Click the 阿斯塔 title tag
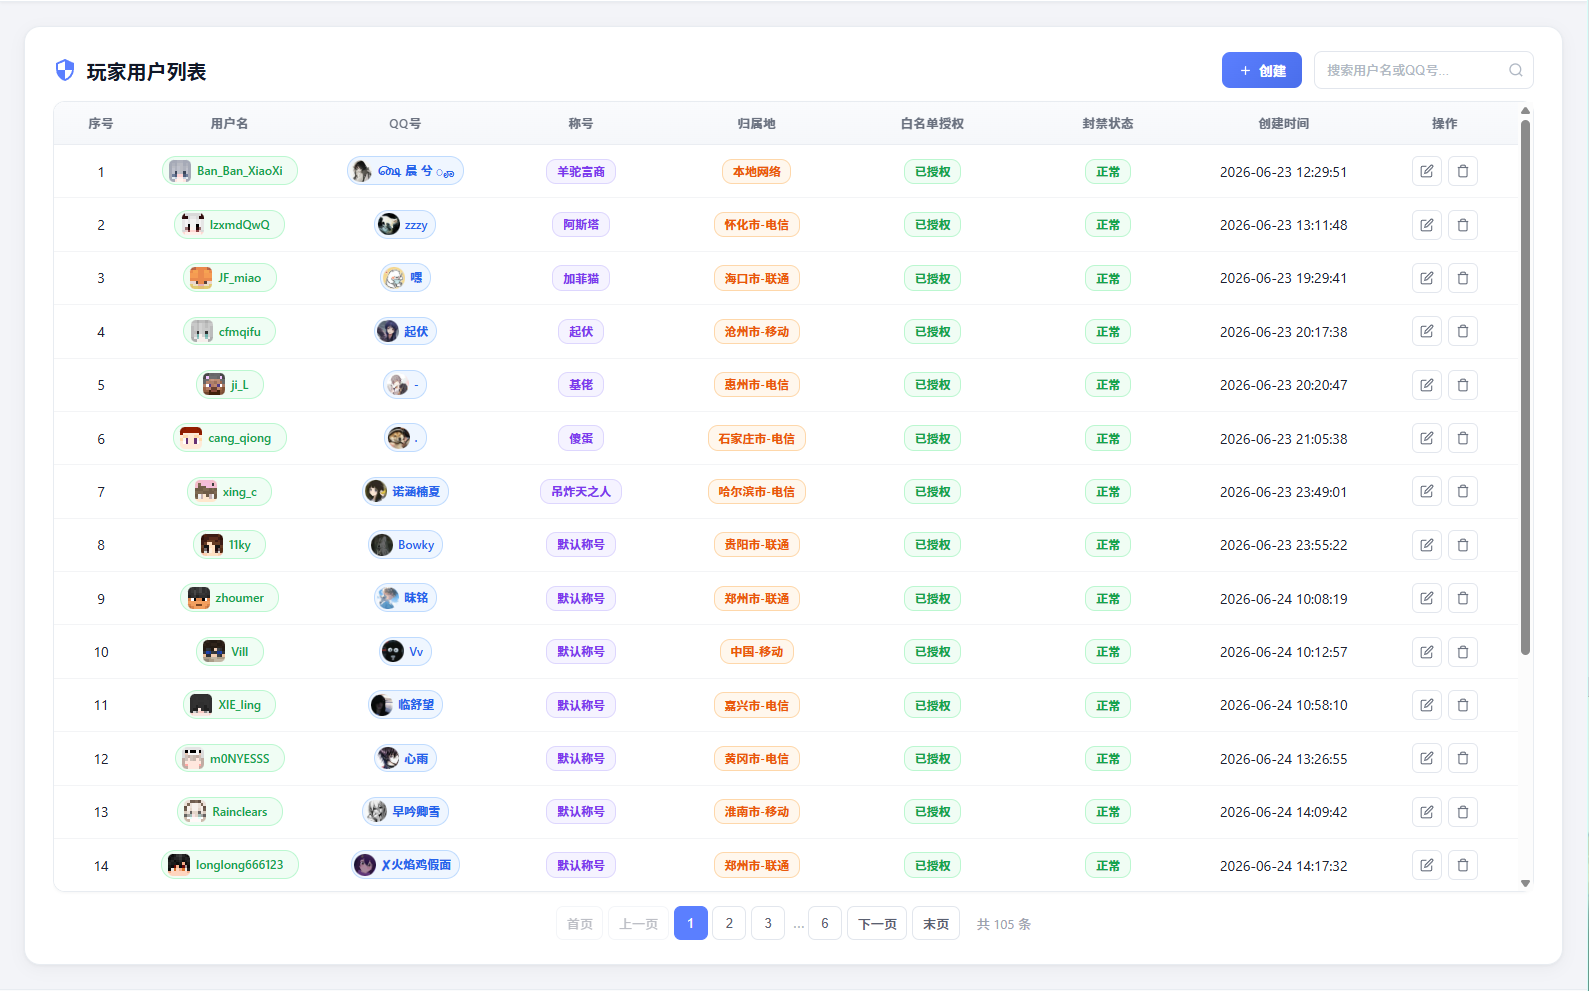Viewport: 1589px width, 991px height. [x=581, y=225]
